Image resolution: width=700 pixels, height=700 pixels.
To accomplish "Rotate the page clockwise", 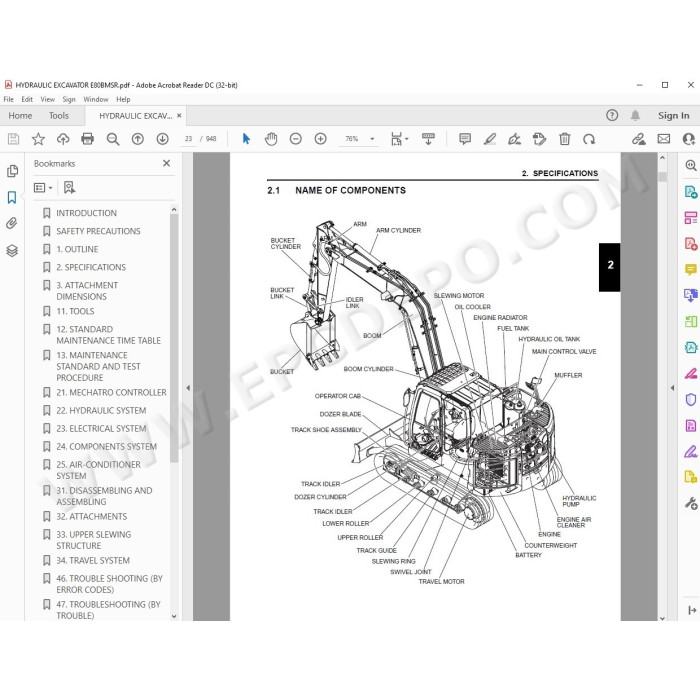I will 589,139.
